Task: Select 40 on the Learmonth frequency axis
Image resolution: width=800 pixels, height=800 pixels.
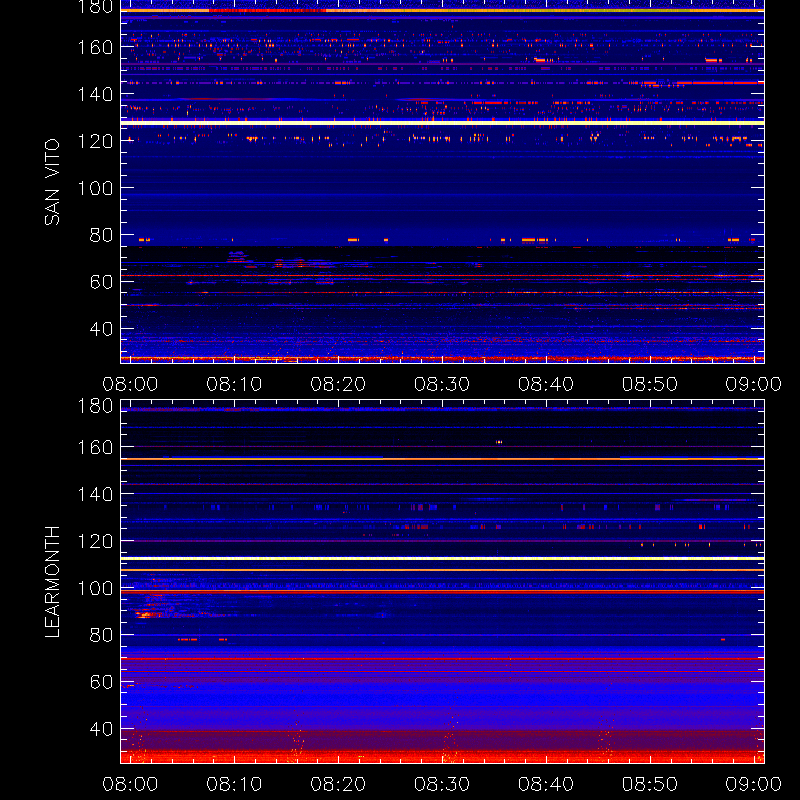Action: click(101, 729)
